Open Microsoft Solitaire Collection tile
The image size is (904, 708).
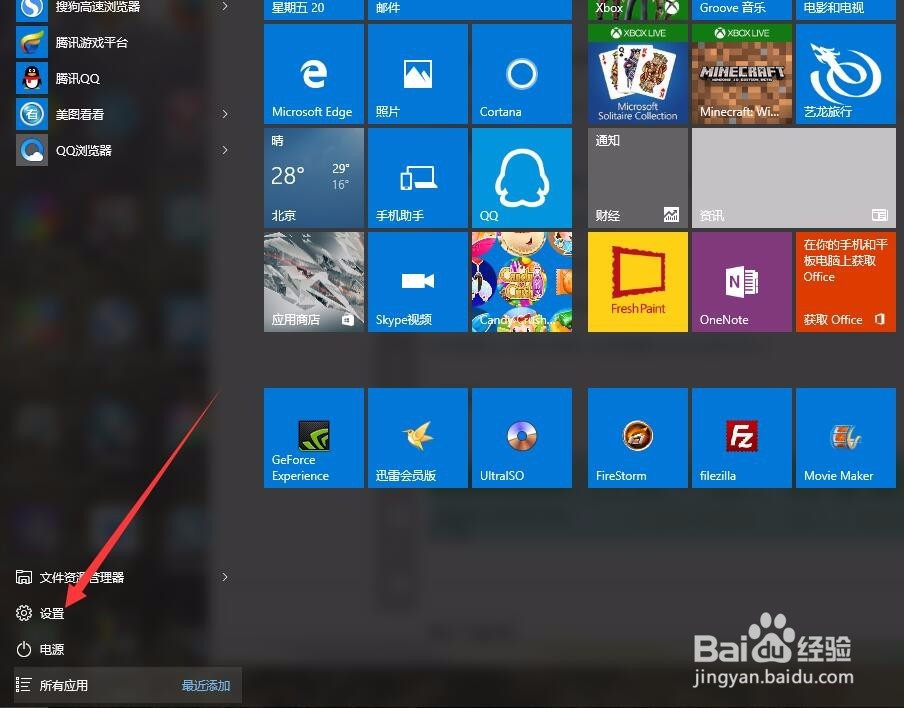point(638,74)
